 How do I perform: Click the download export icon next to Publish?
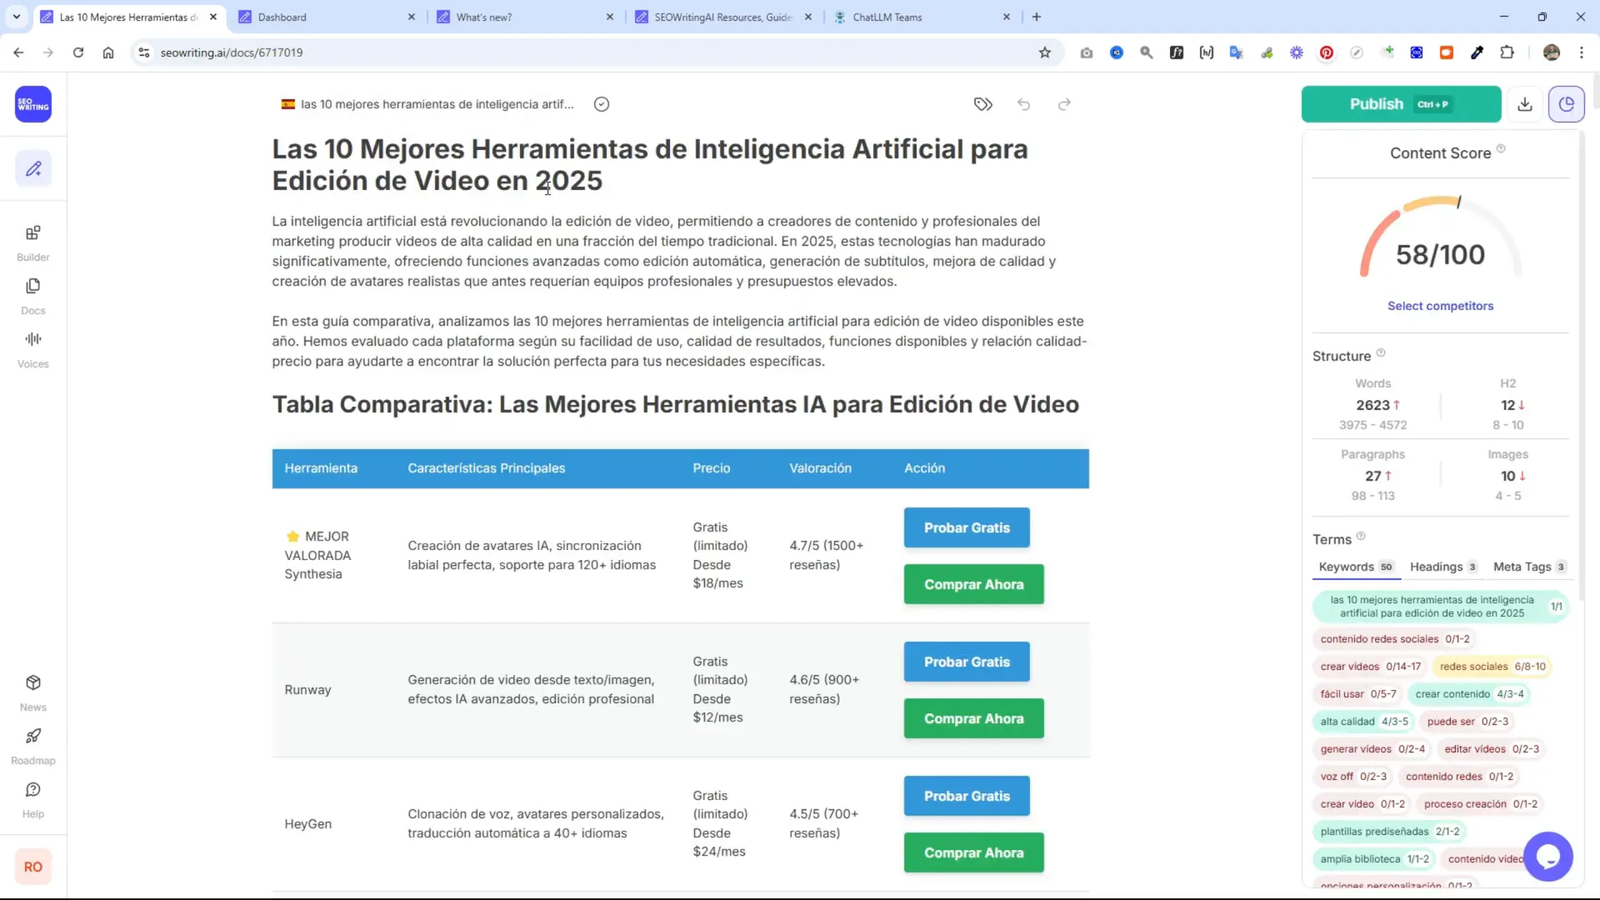tap(1524, 103)
